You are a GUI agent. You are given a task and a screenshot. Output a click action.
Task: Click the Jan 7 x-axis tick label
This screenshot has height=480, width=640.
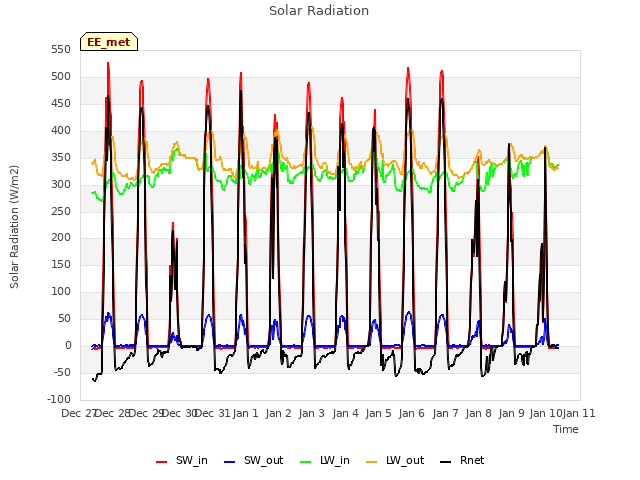tap(445, 413)
